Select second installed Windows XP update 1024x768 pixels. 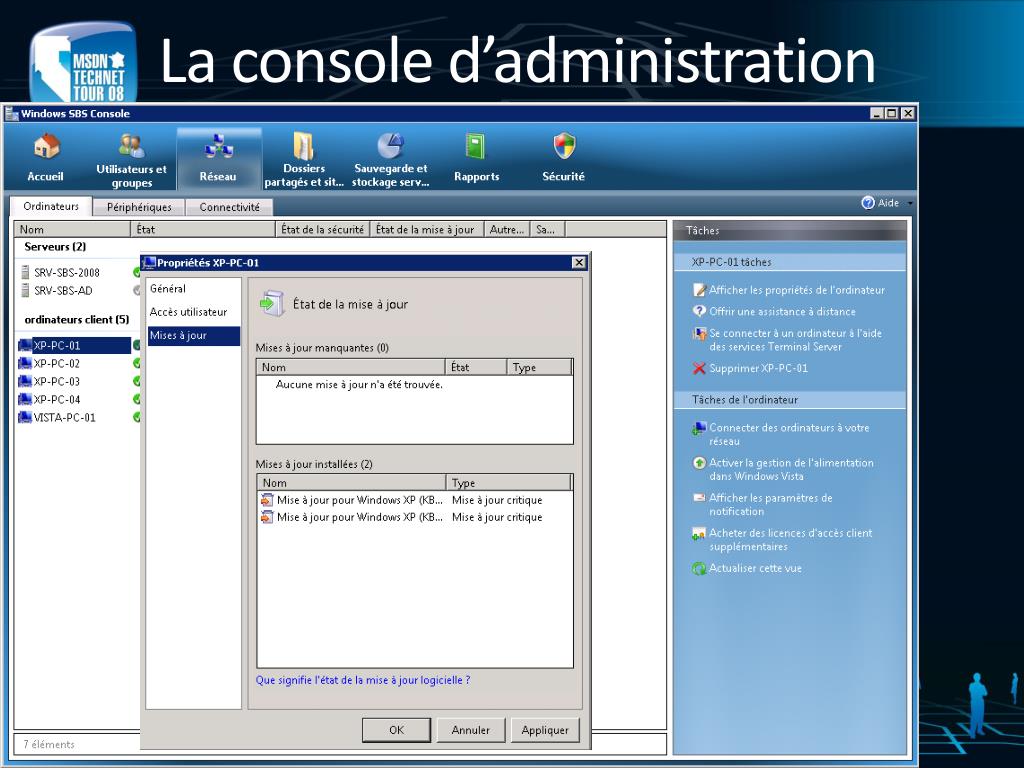pyautogui.click(x=415, y=517)
